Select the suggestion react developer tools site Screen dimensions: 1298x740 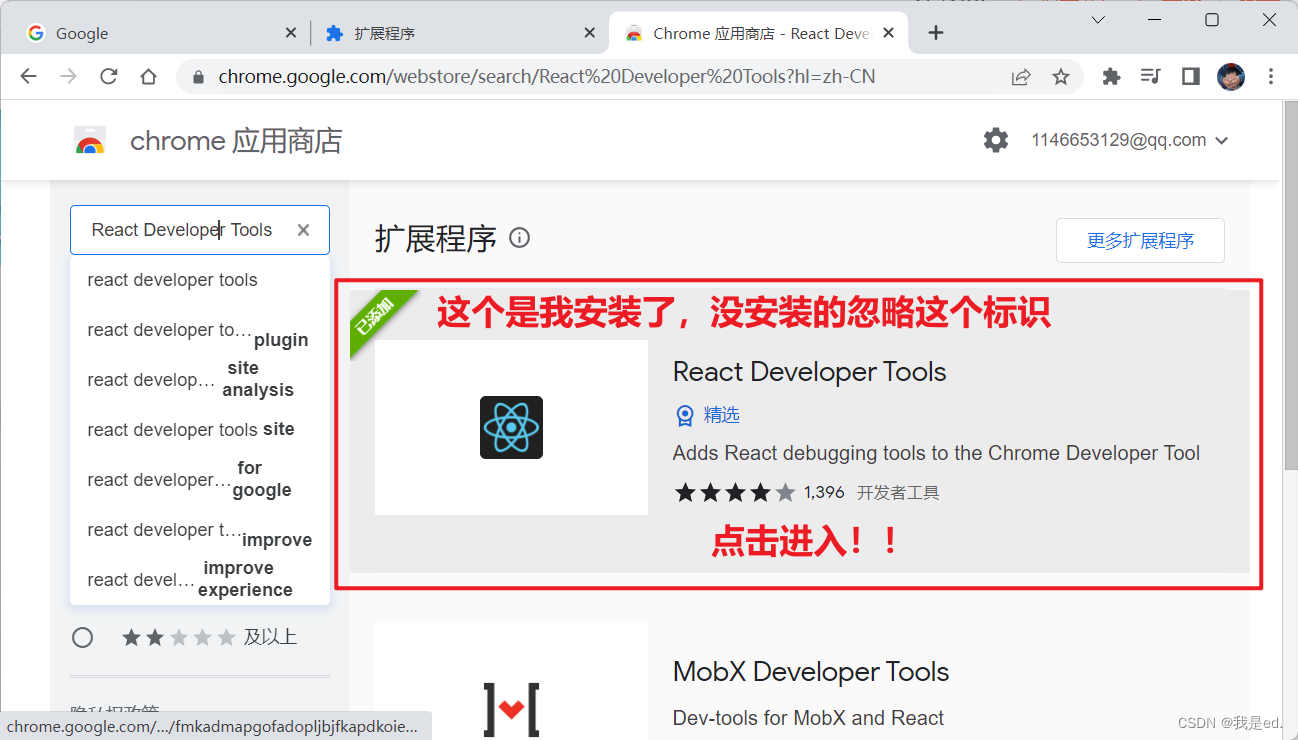[x=190, y=429]
